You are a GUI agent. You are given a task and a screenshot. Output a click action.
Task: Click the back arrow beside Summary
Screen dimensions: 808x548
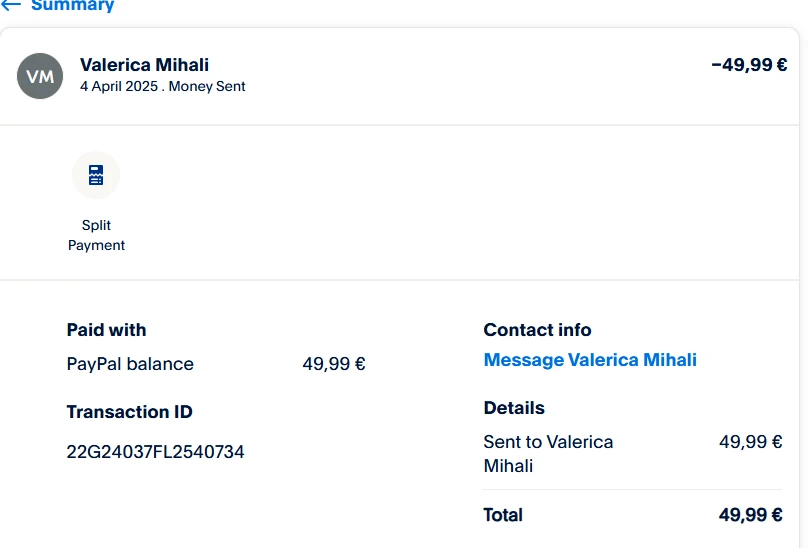10,5
